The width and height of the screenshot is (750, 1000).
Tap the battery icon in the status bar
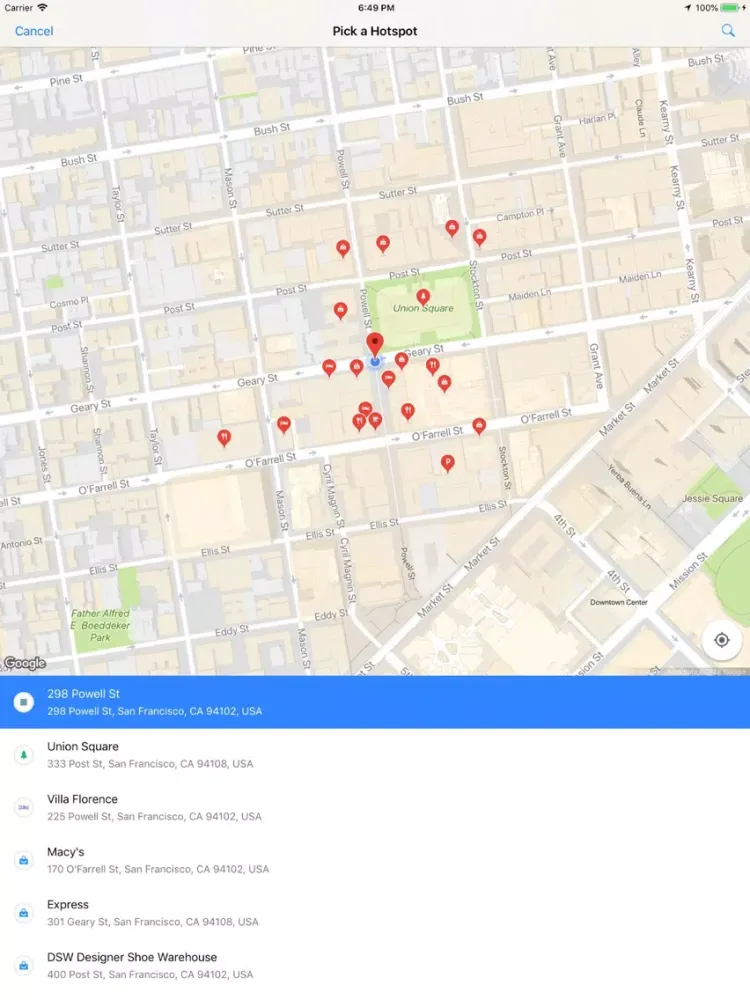[732, 8]
